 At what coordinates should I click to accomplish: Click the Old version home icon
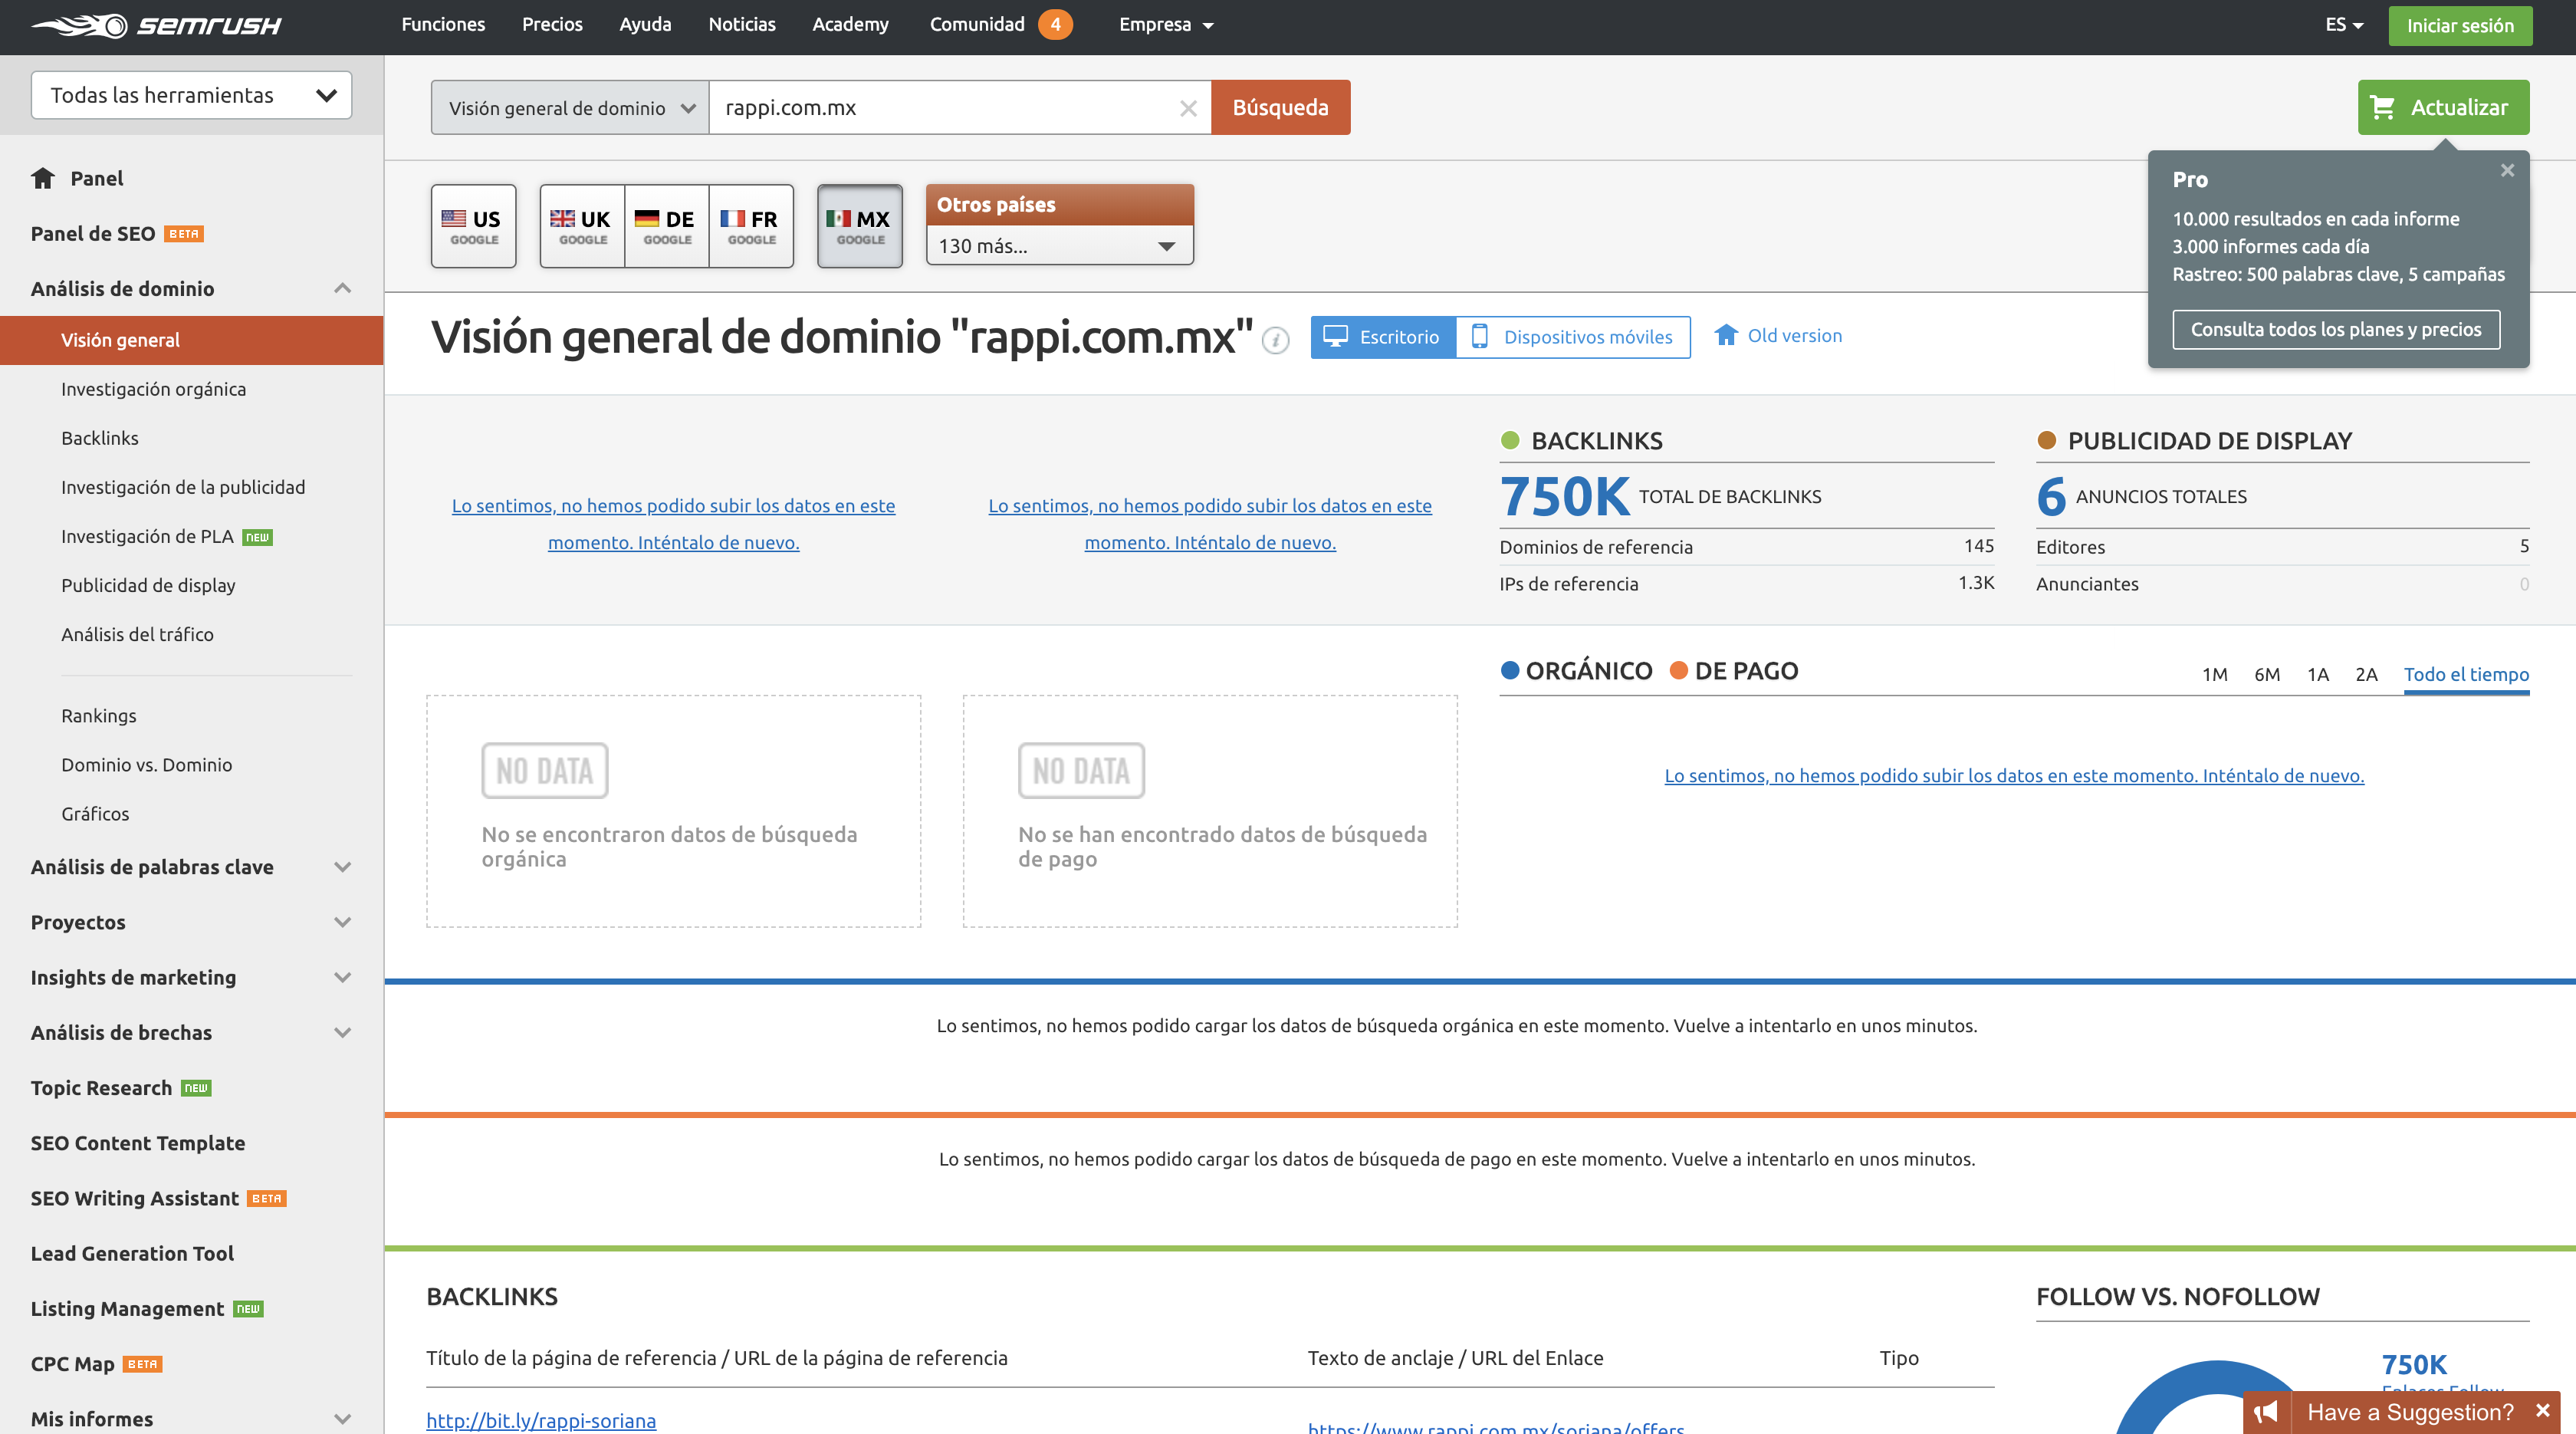coord(1726,335)
